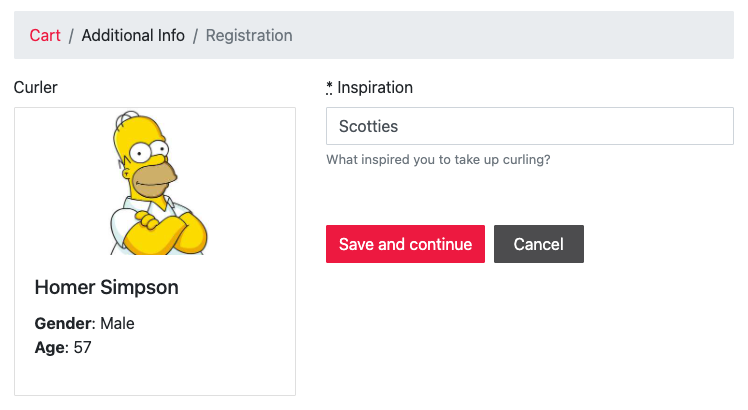The image size is (748, 410).
Task: Click the Inspiration text field
Action: pyautogui.click(x=530, y=126)
